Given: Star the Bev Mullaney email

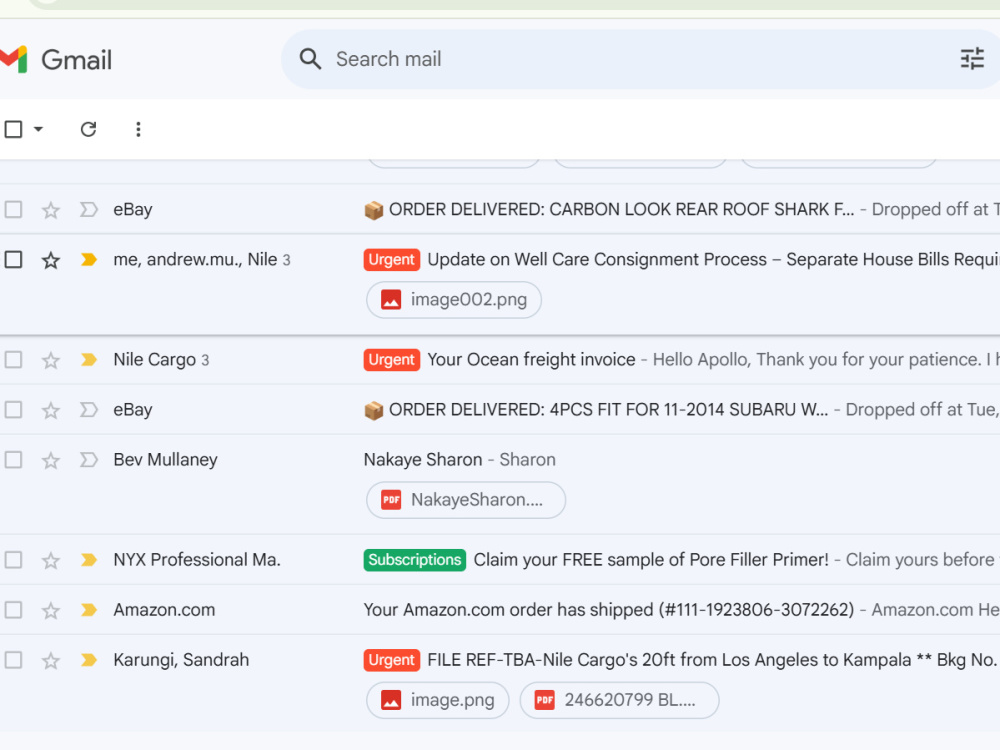Looking at the screenshot, I should coord(51,460).
